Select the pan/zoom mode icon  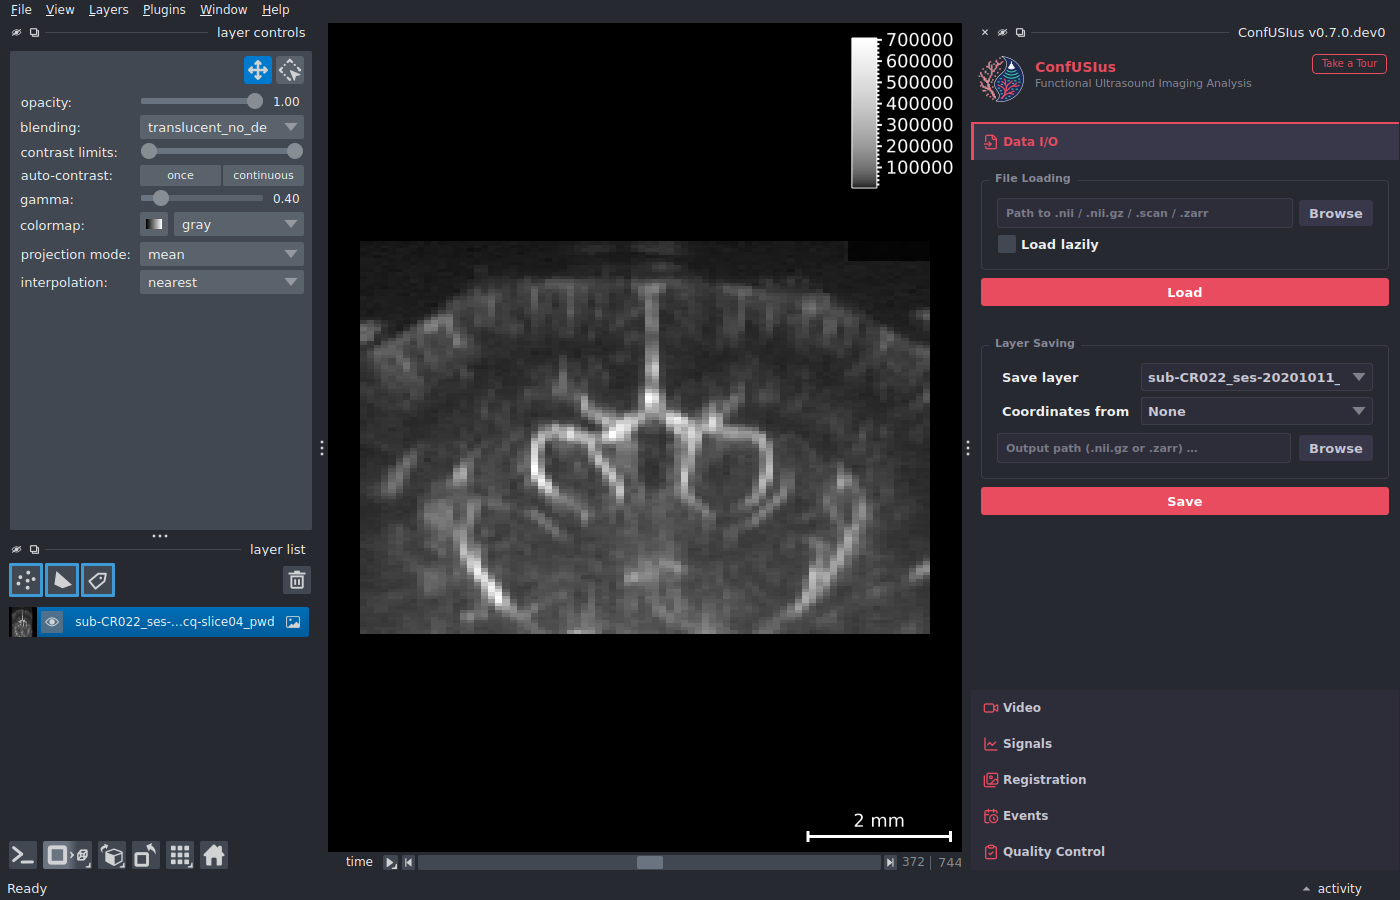click(257, 70)
